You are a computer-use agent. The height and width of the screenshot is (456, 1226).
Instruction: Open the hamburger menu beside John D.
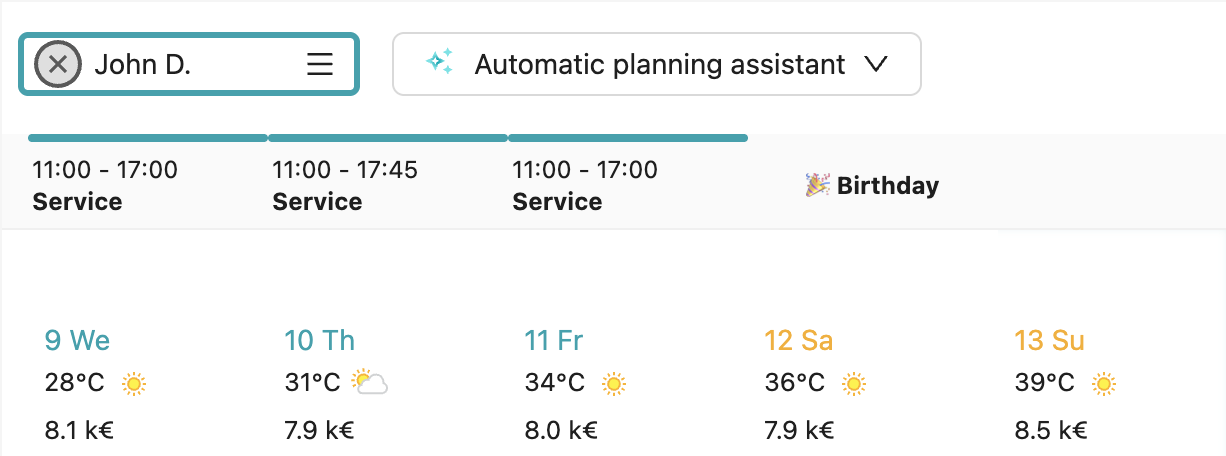pos(319,65)
